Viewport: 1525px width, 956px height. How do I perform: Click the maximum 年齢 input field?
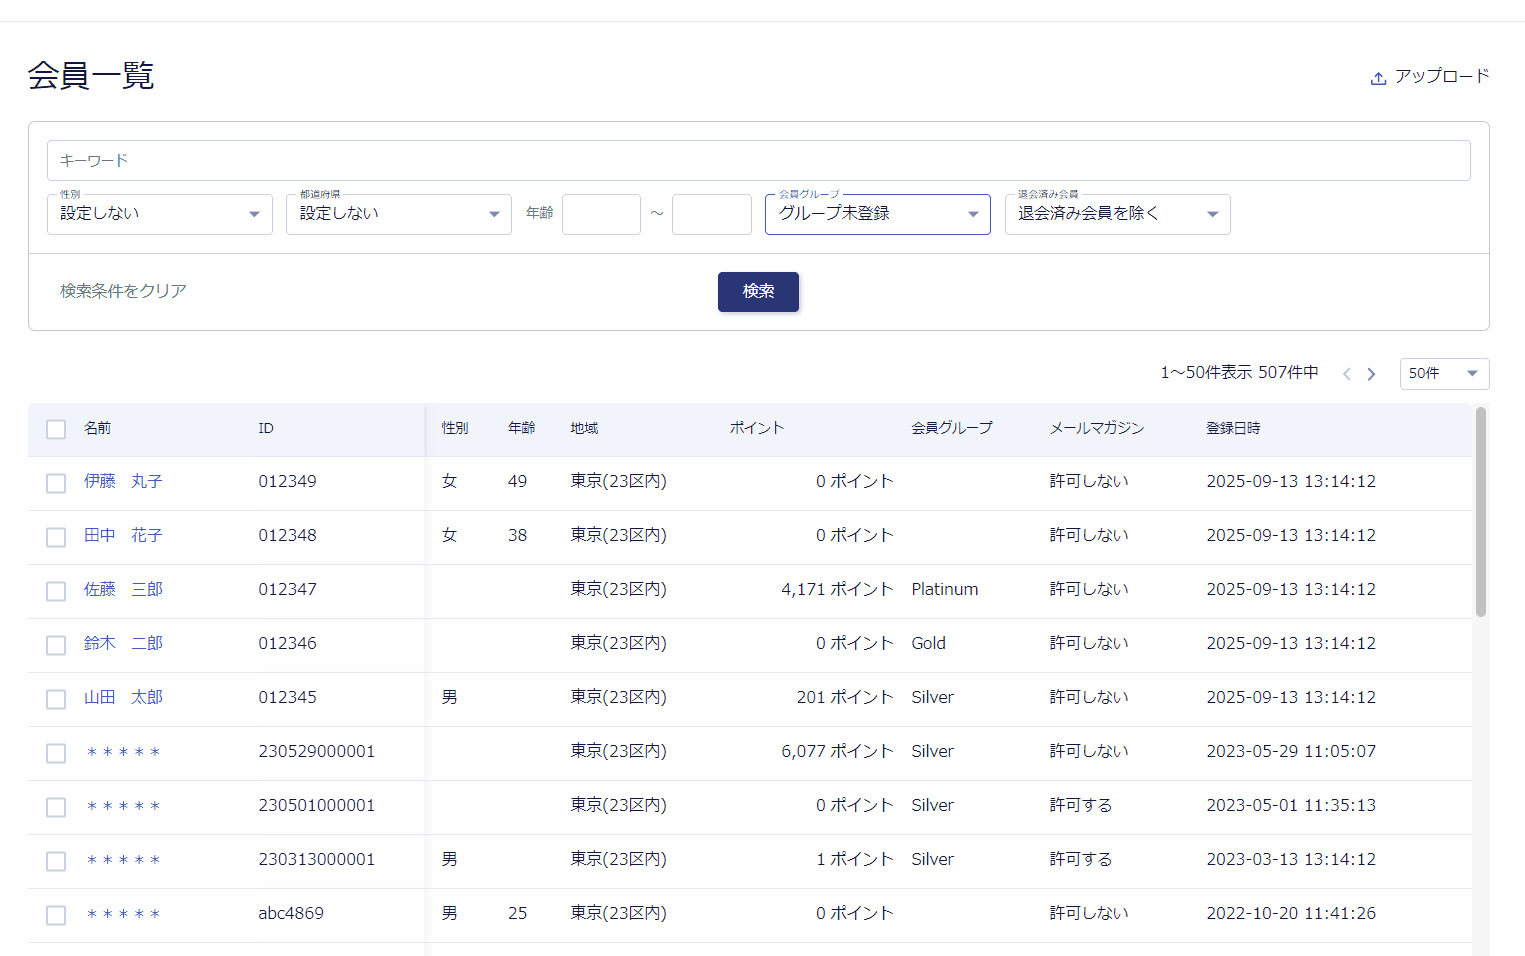[712, 214]
